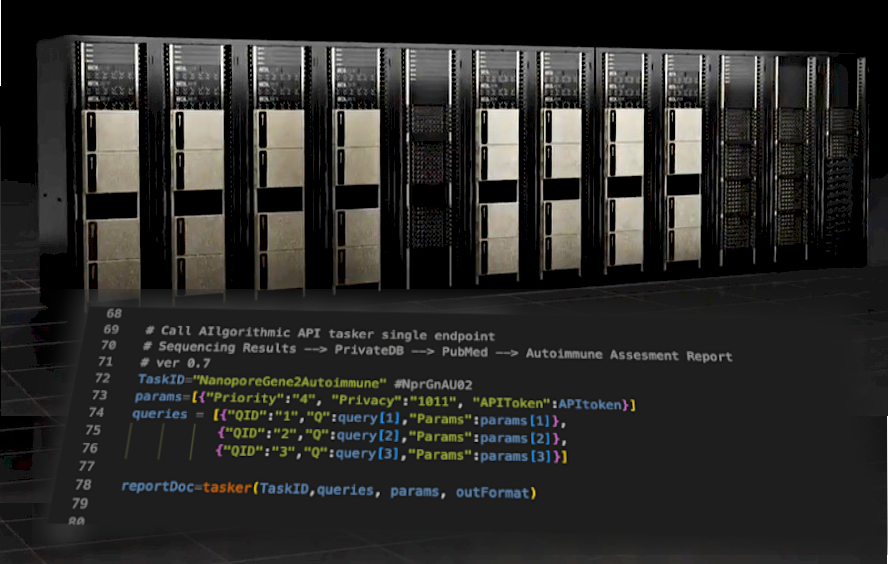Click query[1] on line 74
Viewport: 888px width, 564px height.
pyautogui.click(x=369, y=418)
